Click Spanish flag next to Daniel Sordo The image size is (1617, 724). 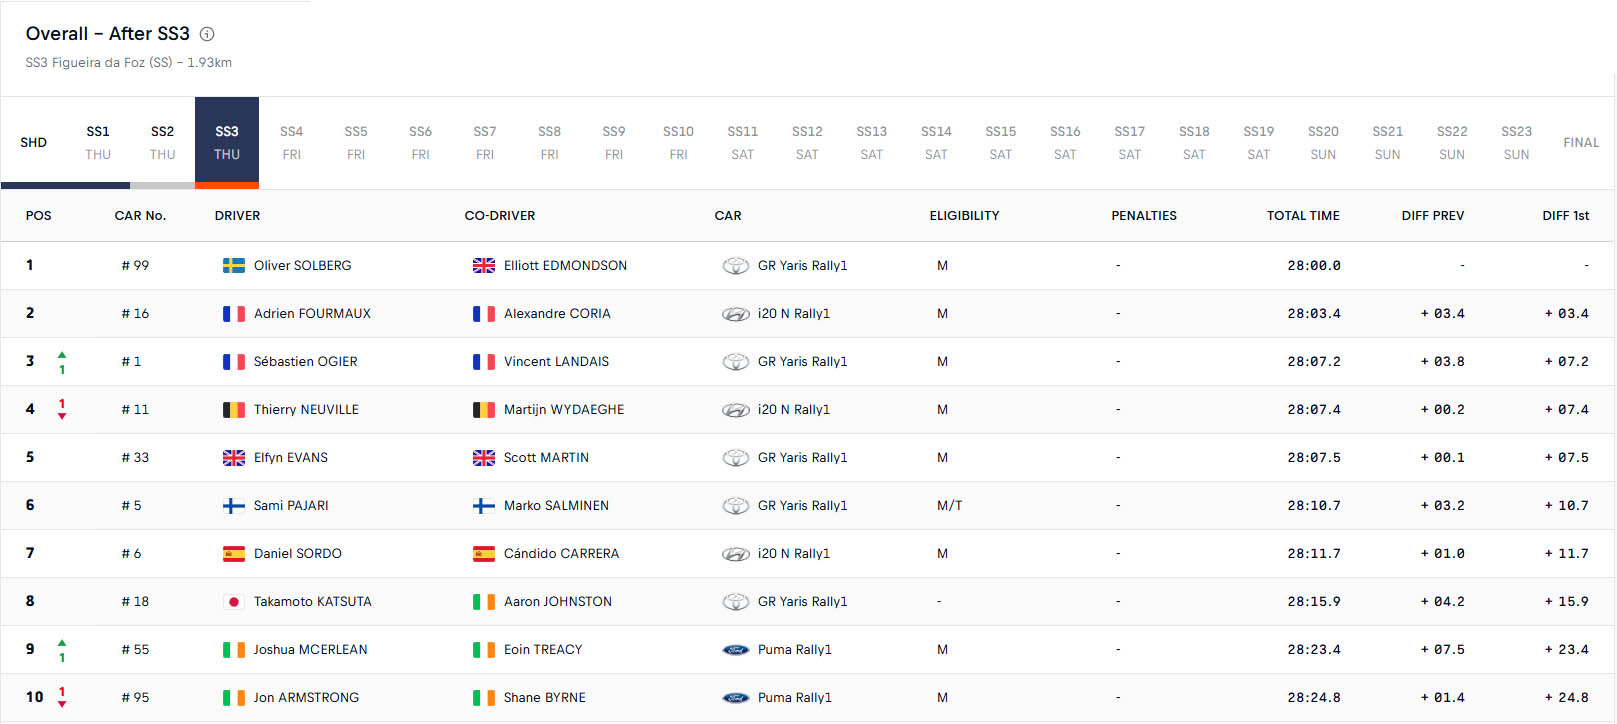234,554
